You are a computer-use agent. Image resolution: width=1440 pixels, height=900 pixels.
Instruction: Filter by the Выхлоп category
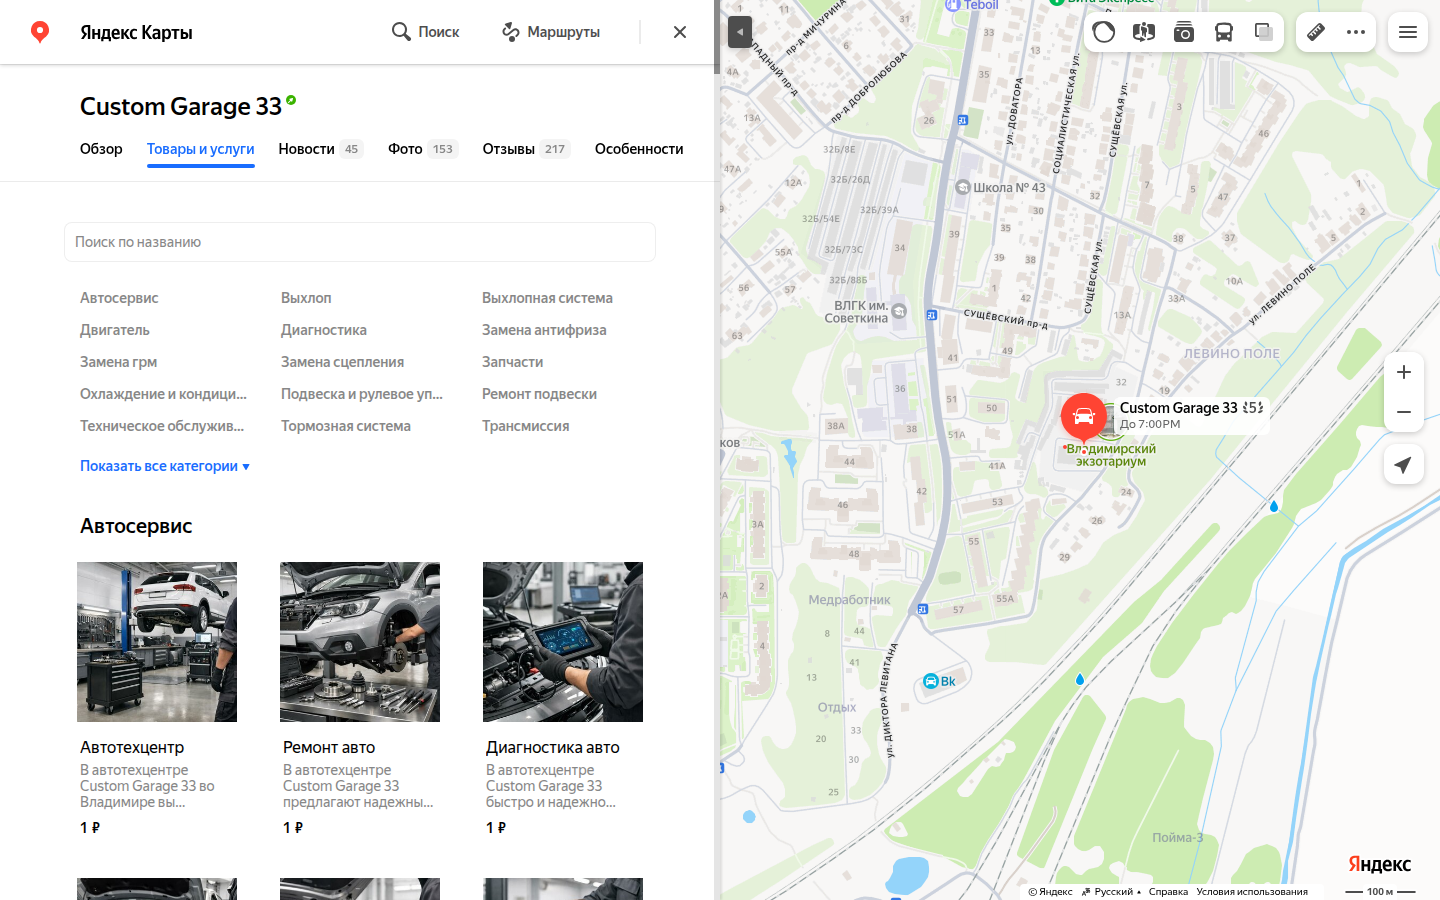point(306,298)
